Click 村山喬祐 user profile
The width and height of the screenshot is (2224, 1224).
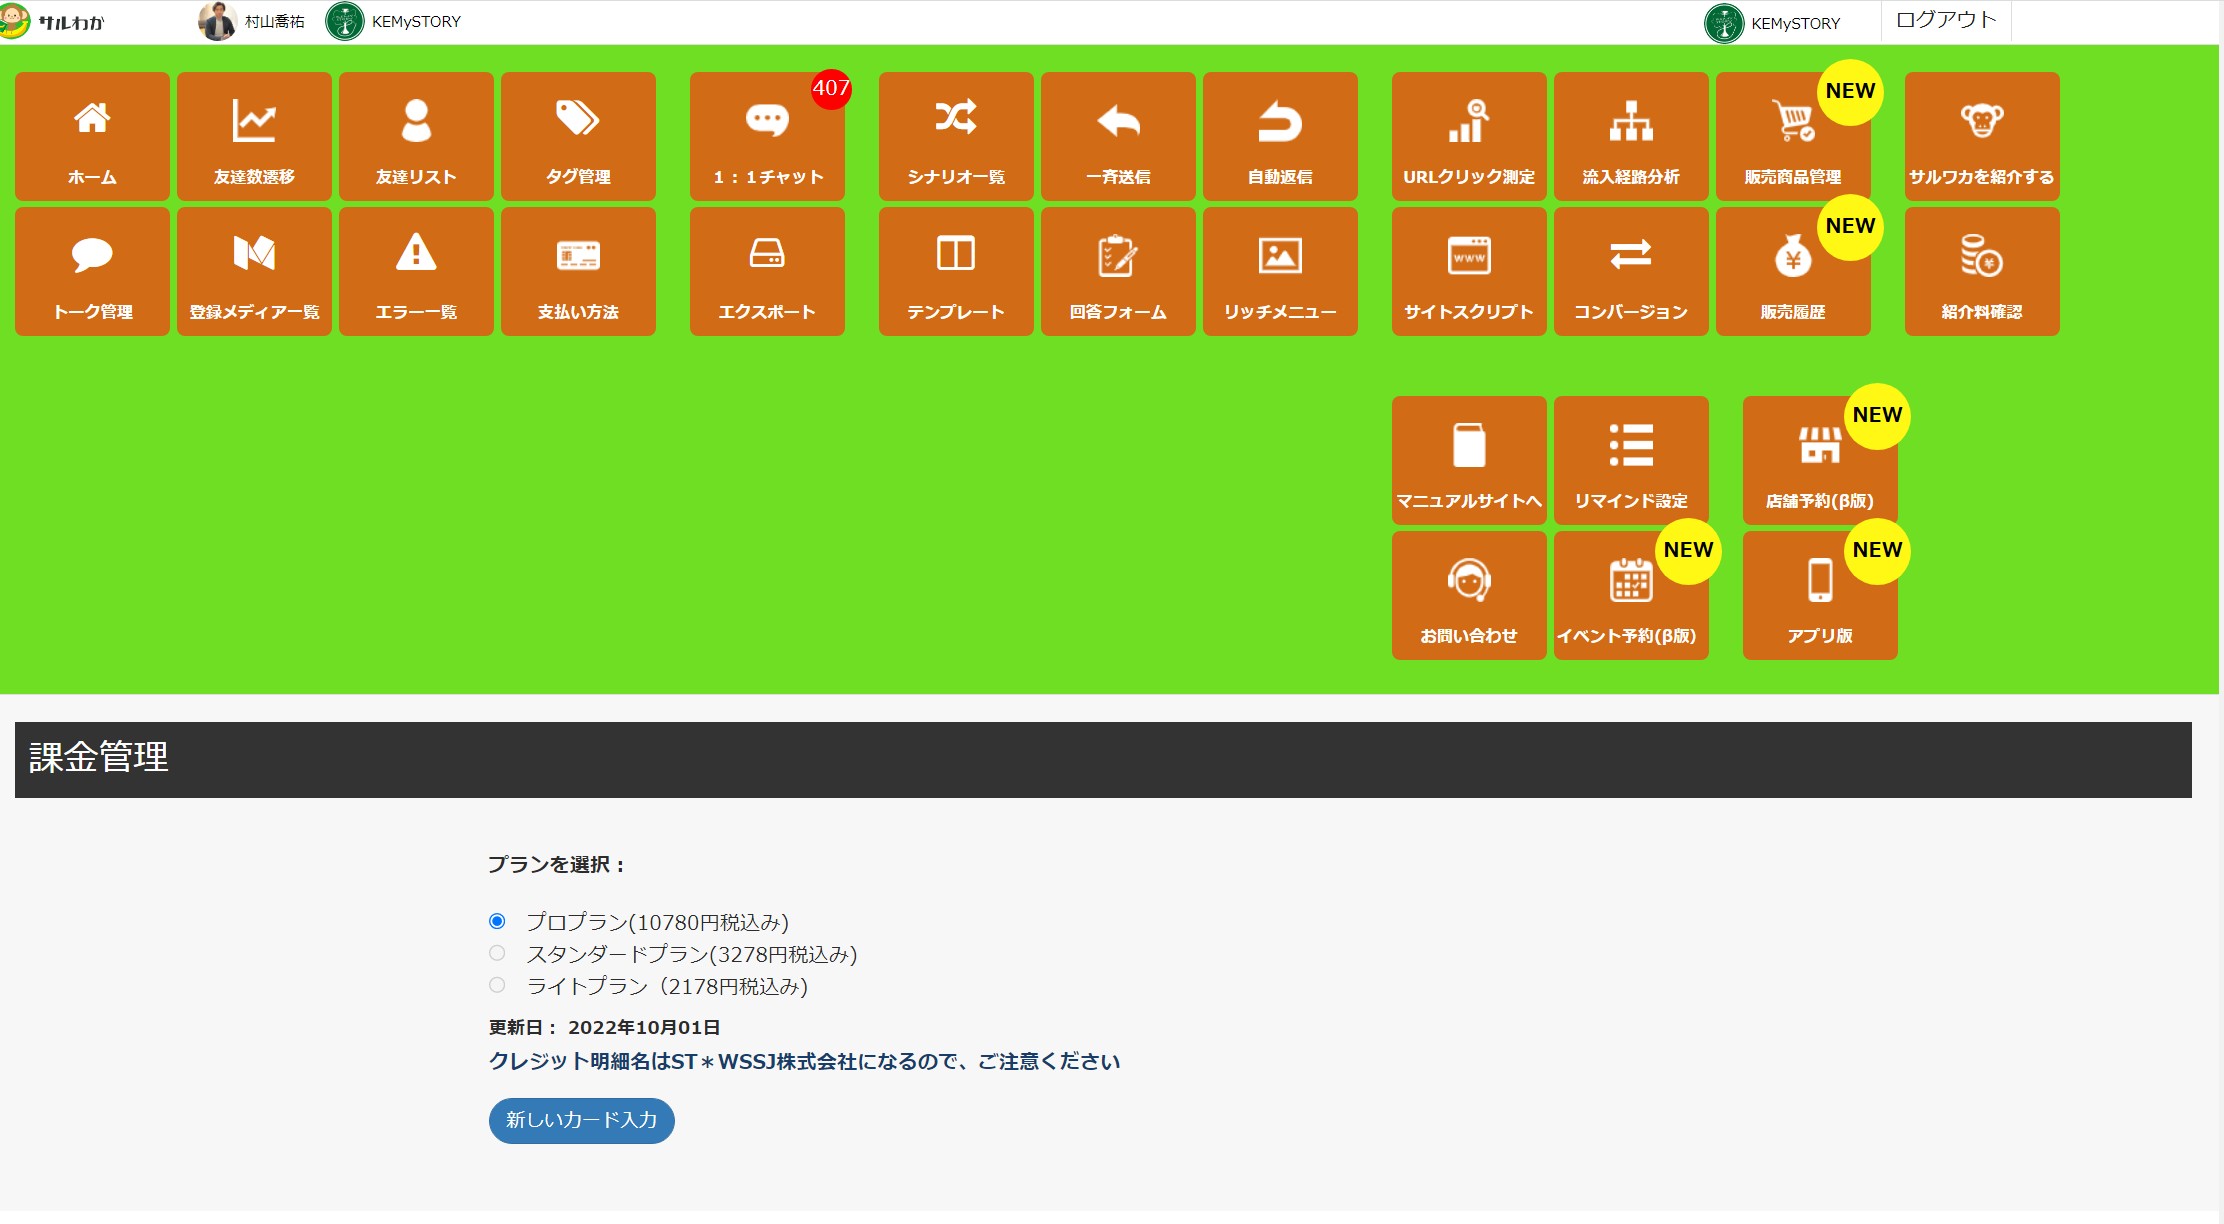click(x=252, y=21)
